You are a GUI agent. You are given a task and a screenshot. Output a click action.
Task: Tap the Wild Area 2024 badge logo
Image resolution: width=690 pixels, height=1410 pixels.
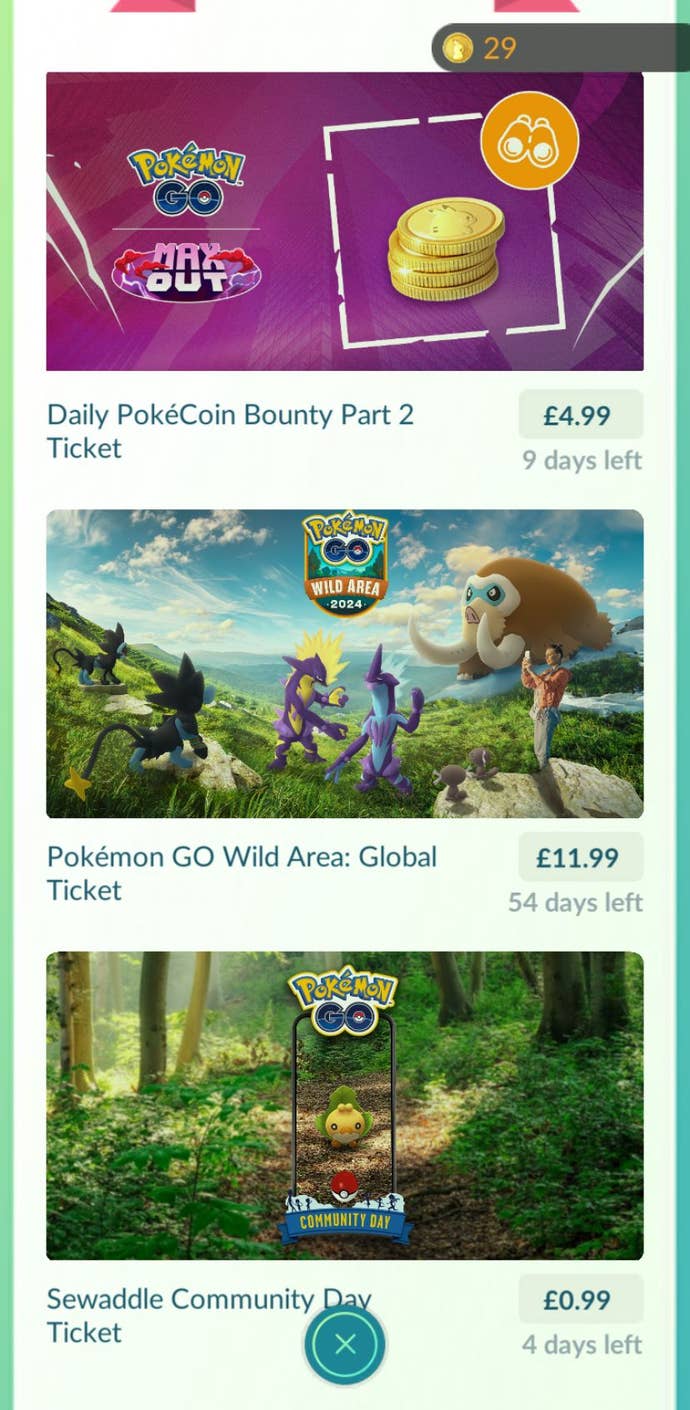pos(345,563)
